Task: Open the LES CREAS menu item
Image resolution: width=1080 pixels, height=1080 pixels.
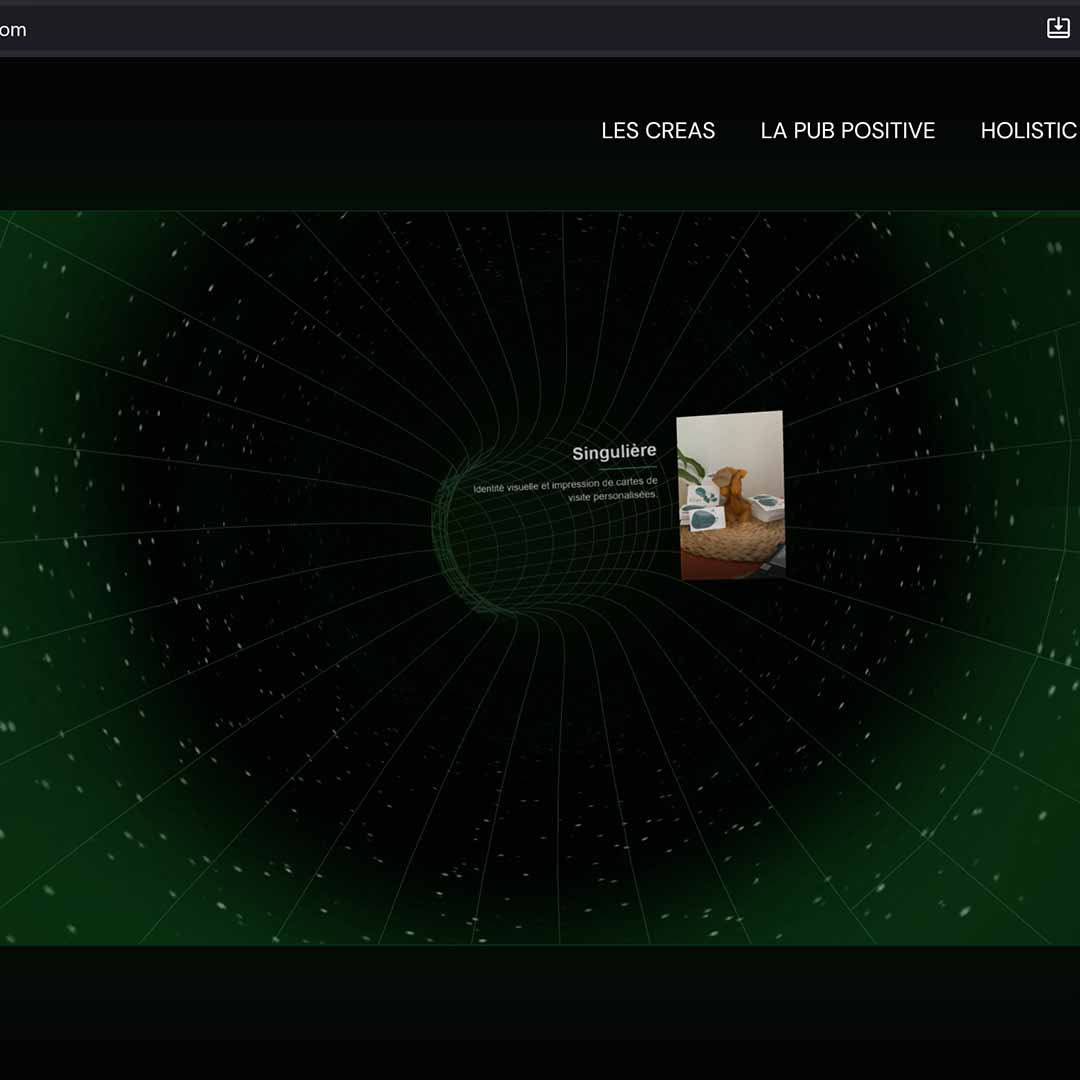Action: coord(657,131)
